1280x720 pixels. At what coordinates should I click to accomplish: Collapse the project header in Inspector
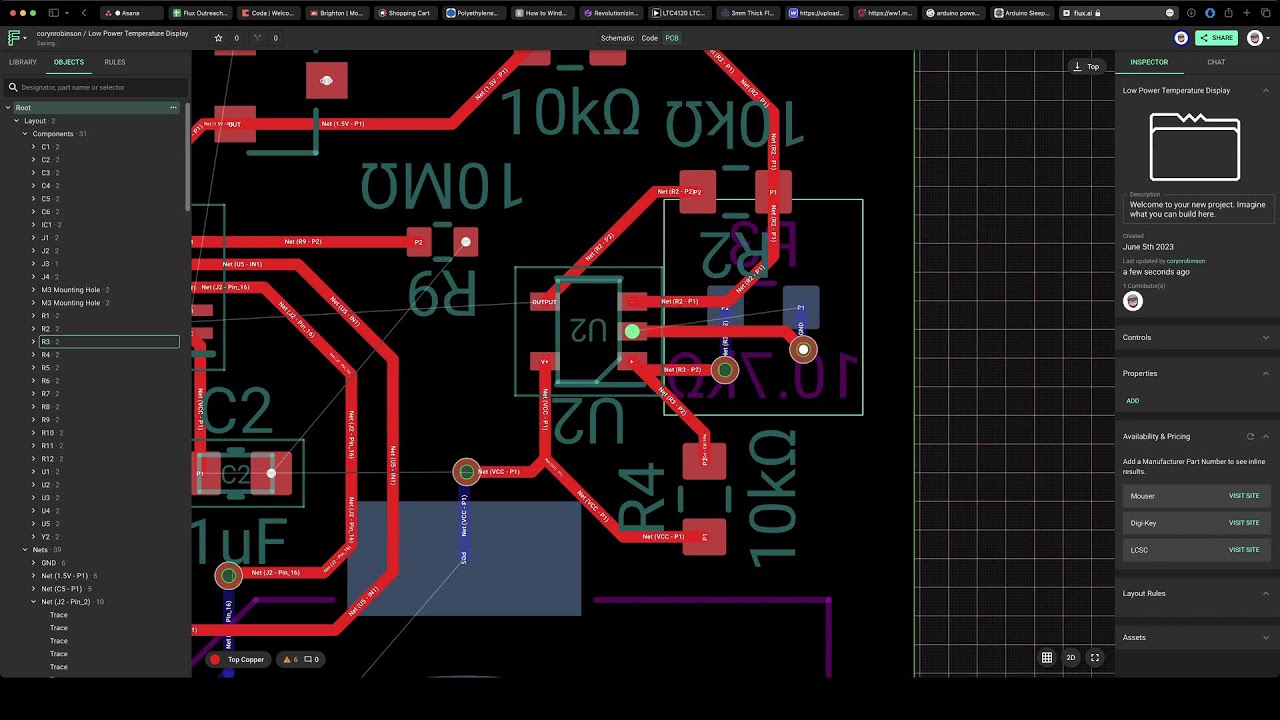click(x=1265, y=90)
